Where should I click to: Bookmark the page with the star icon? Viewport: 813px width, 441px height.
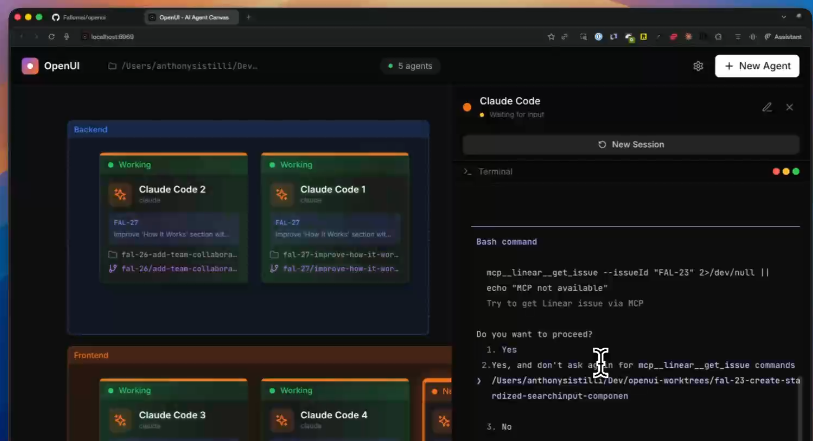551,37
